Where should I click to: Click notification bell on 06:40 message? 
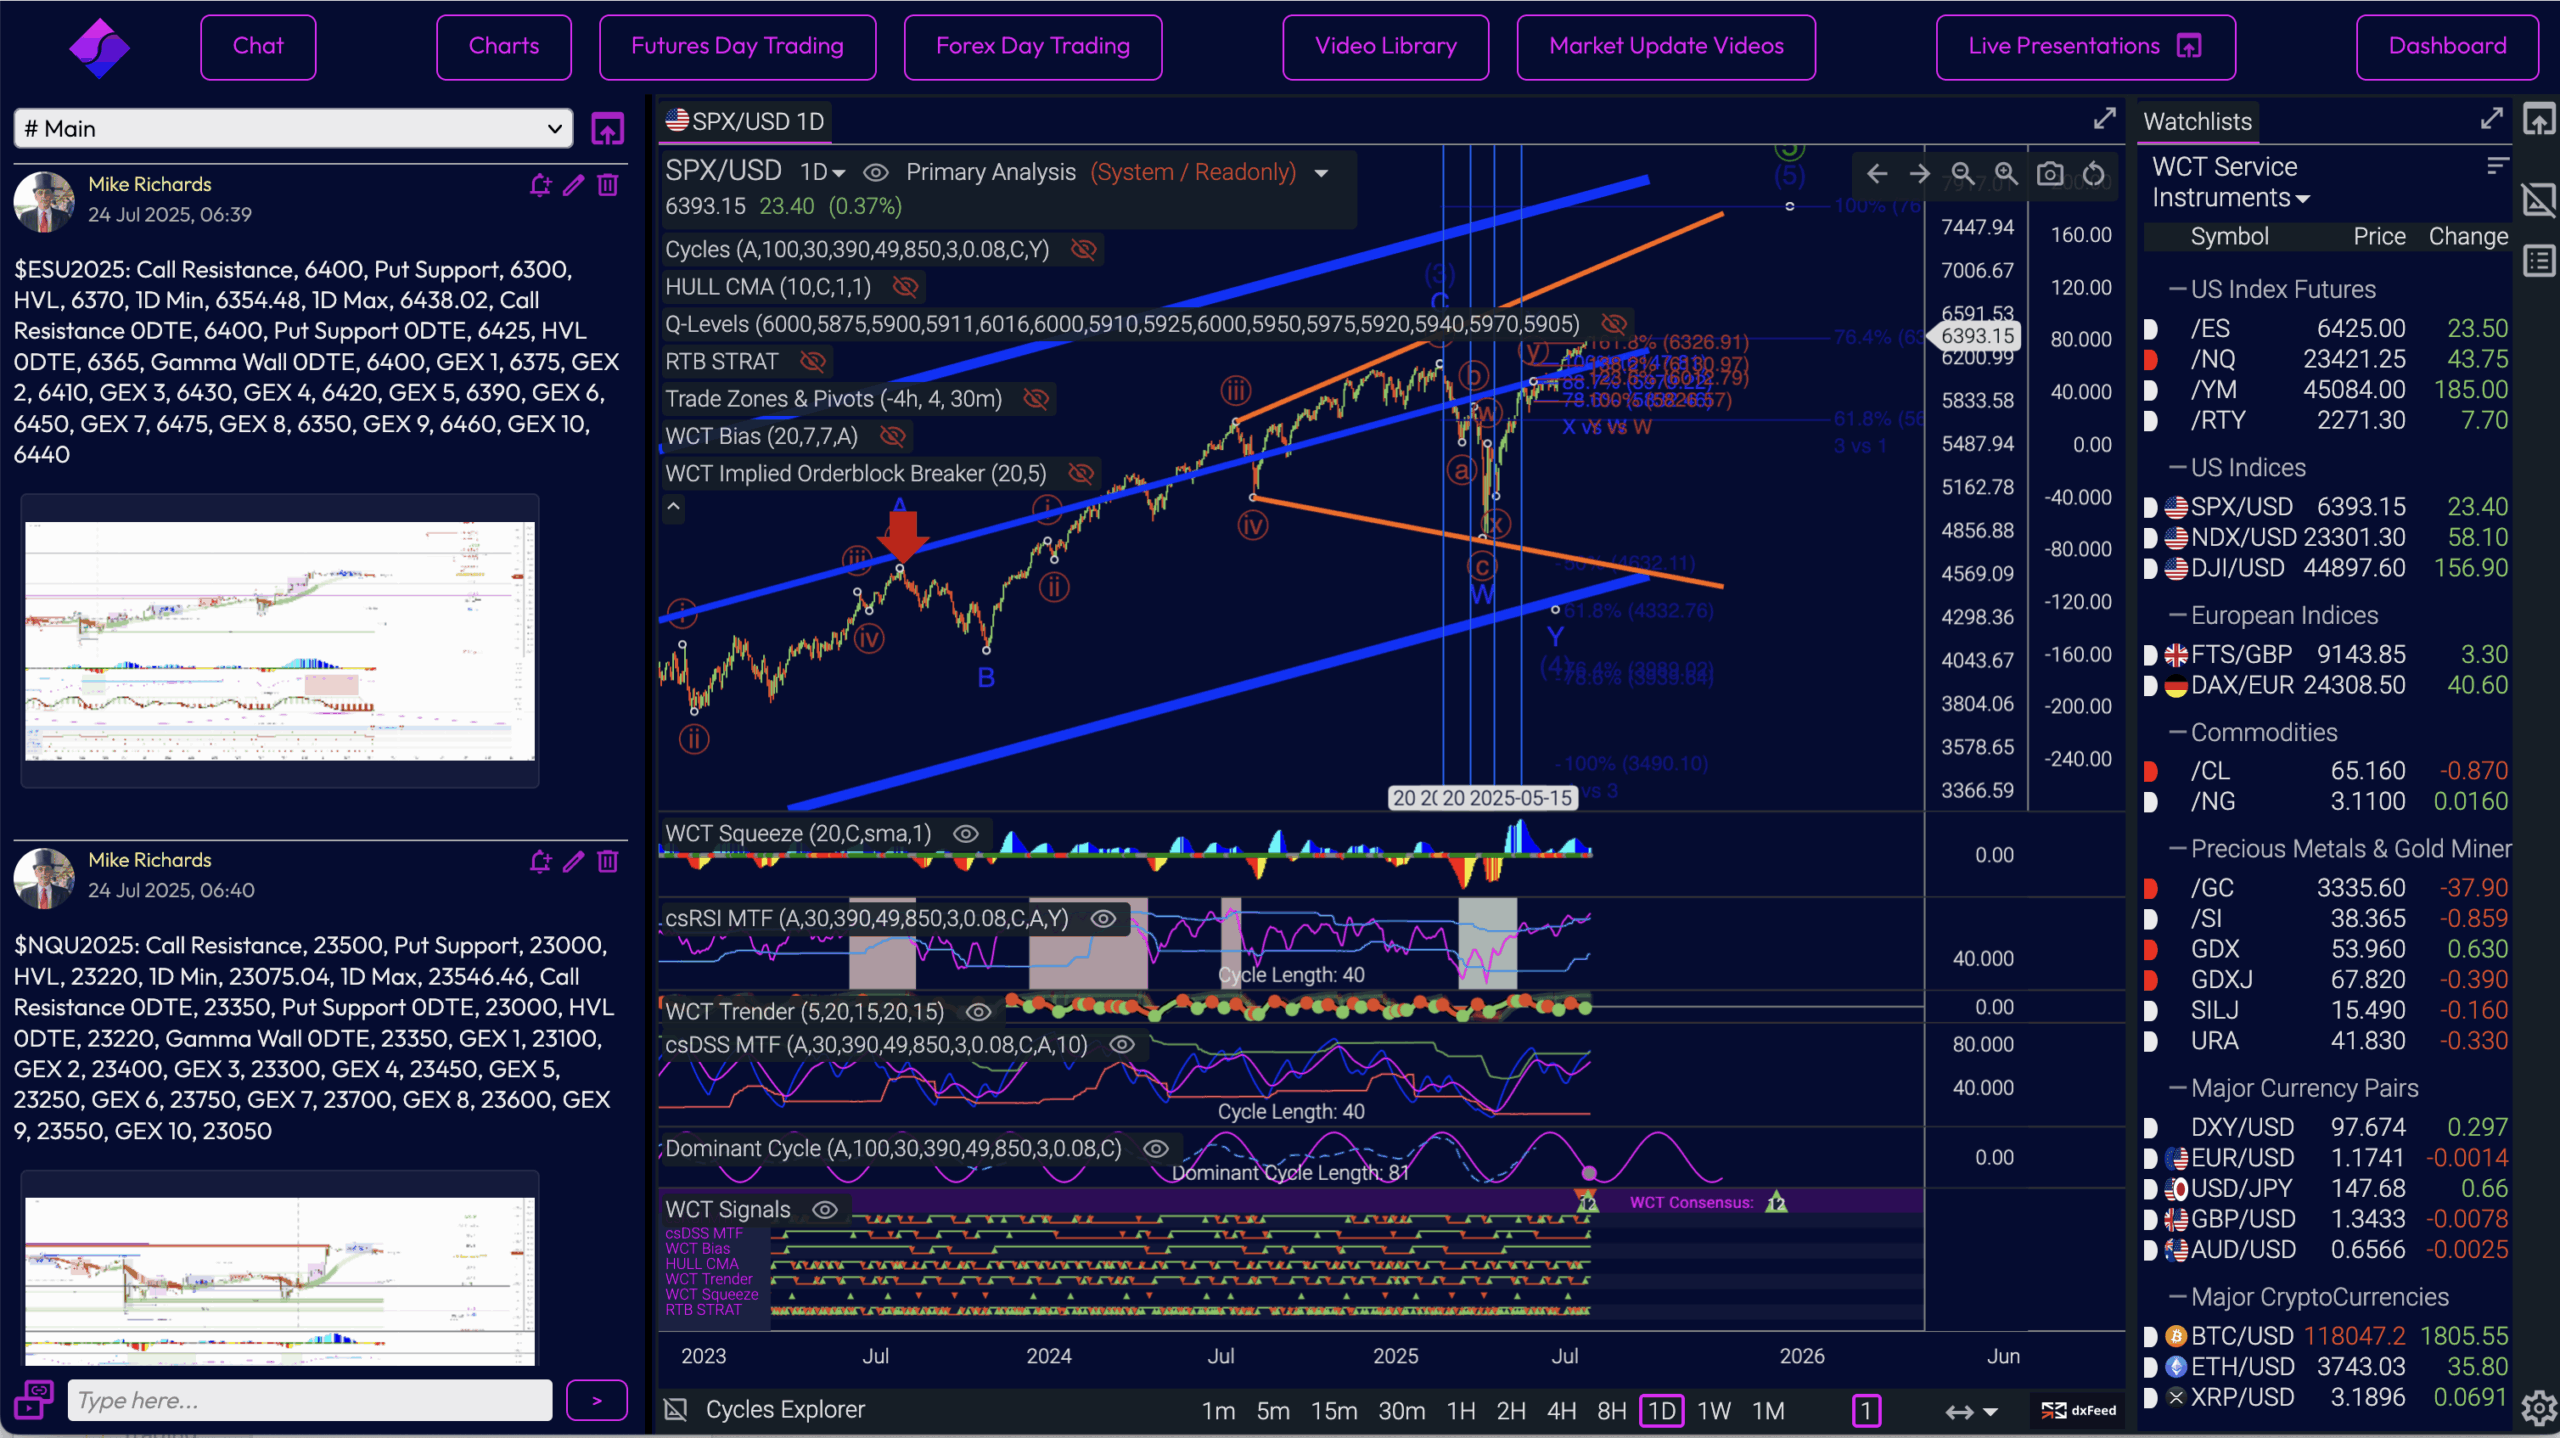point(540,861)
